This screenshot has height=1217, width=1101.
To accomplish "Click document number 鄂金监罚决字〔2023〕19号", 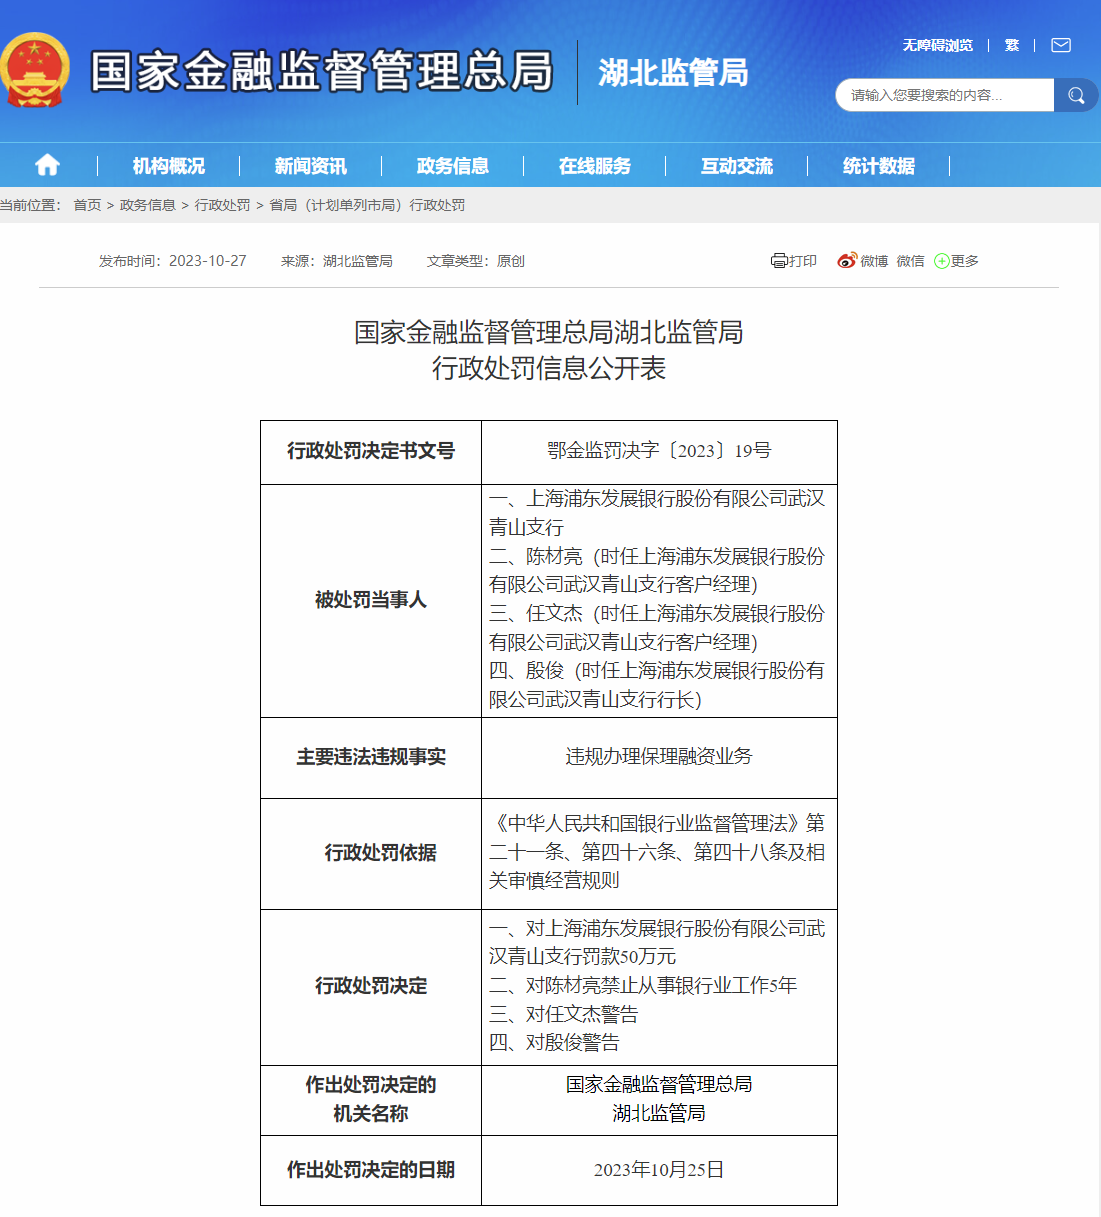I will [x=659, y=451].
